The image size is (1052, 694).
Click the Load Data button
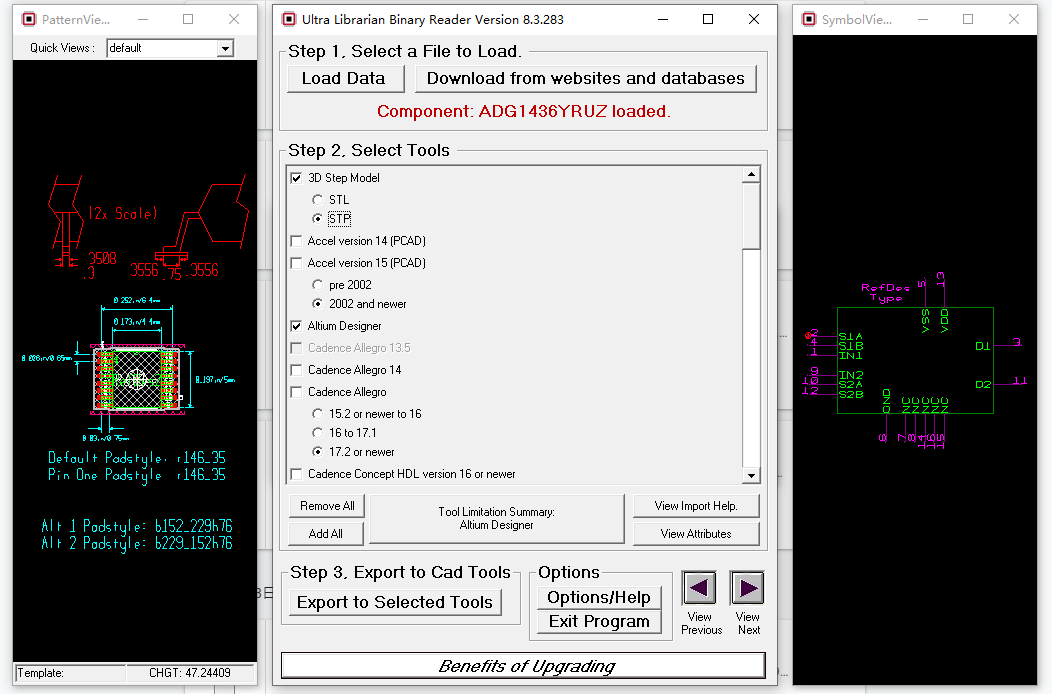point(346,79)
